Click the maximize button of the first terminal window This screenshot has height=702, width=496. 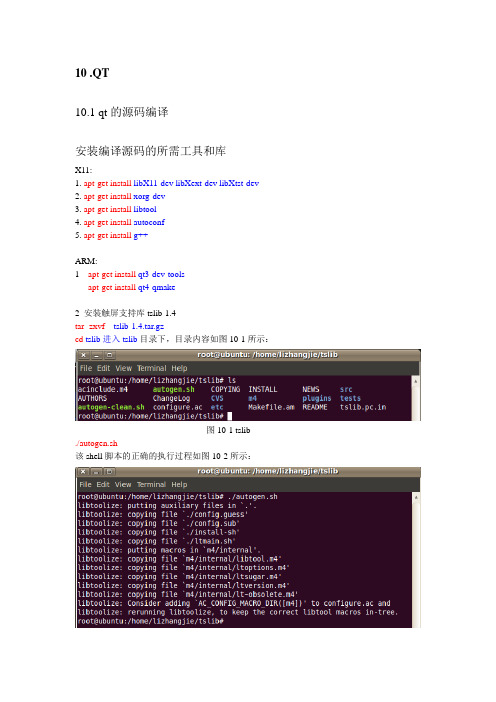tap(109, 355)
